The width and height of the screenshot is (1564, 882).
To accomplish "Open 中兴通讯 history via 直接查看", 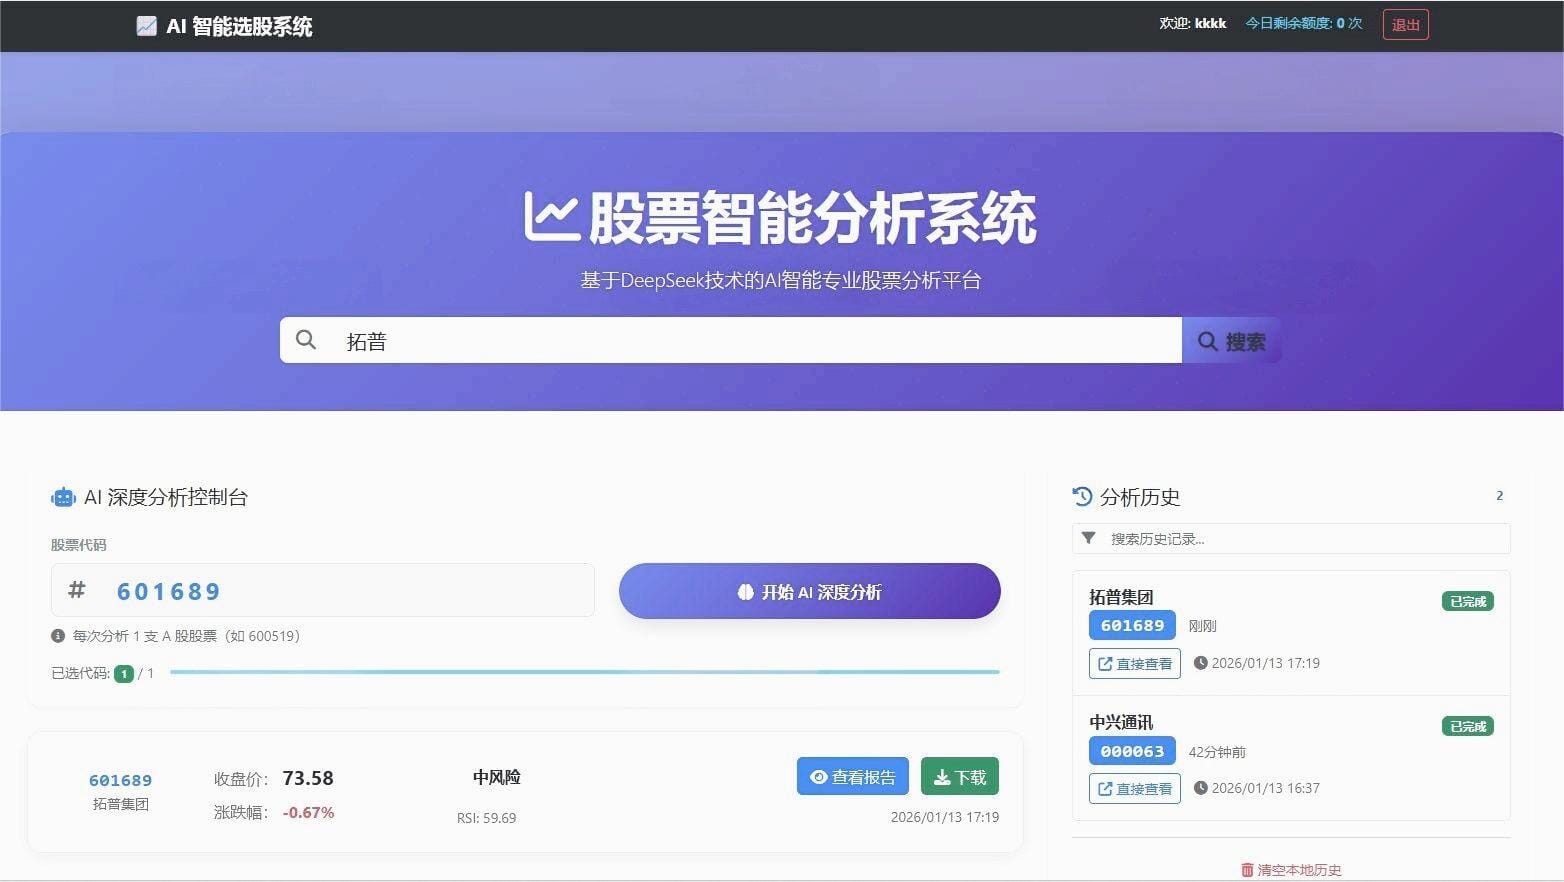I will [1134, 788].
